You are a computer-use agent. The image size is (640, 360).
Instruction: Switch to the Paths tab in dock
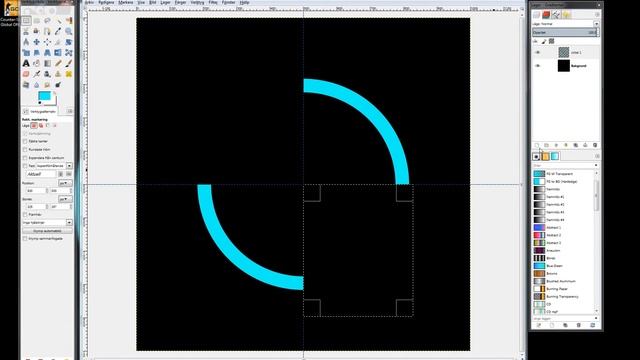click(556, 15)
